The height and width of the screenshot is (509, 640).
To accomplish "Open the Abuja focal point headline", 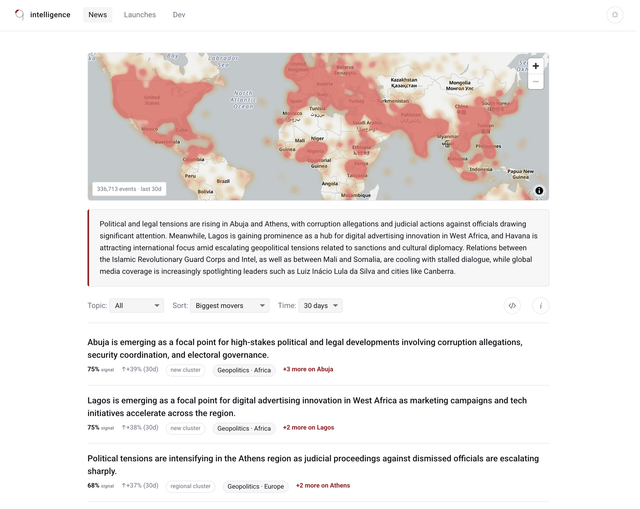I will pyautogui.click(x=305, y=349).
